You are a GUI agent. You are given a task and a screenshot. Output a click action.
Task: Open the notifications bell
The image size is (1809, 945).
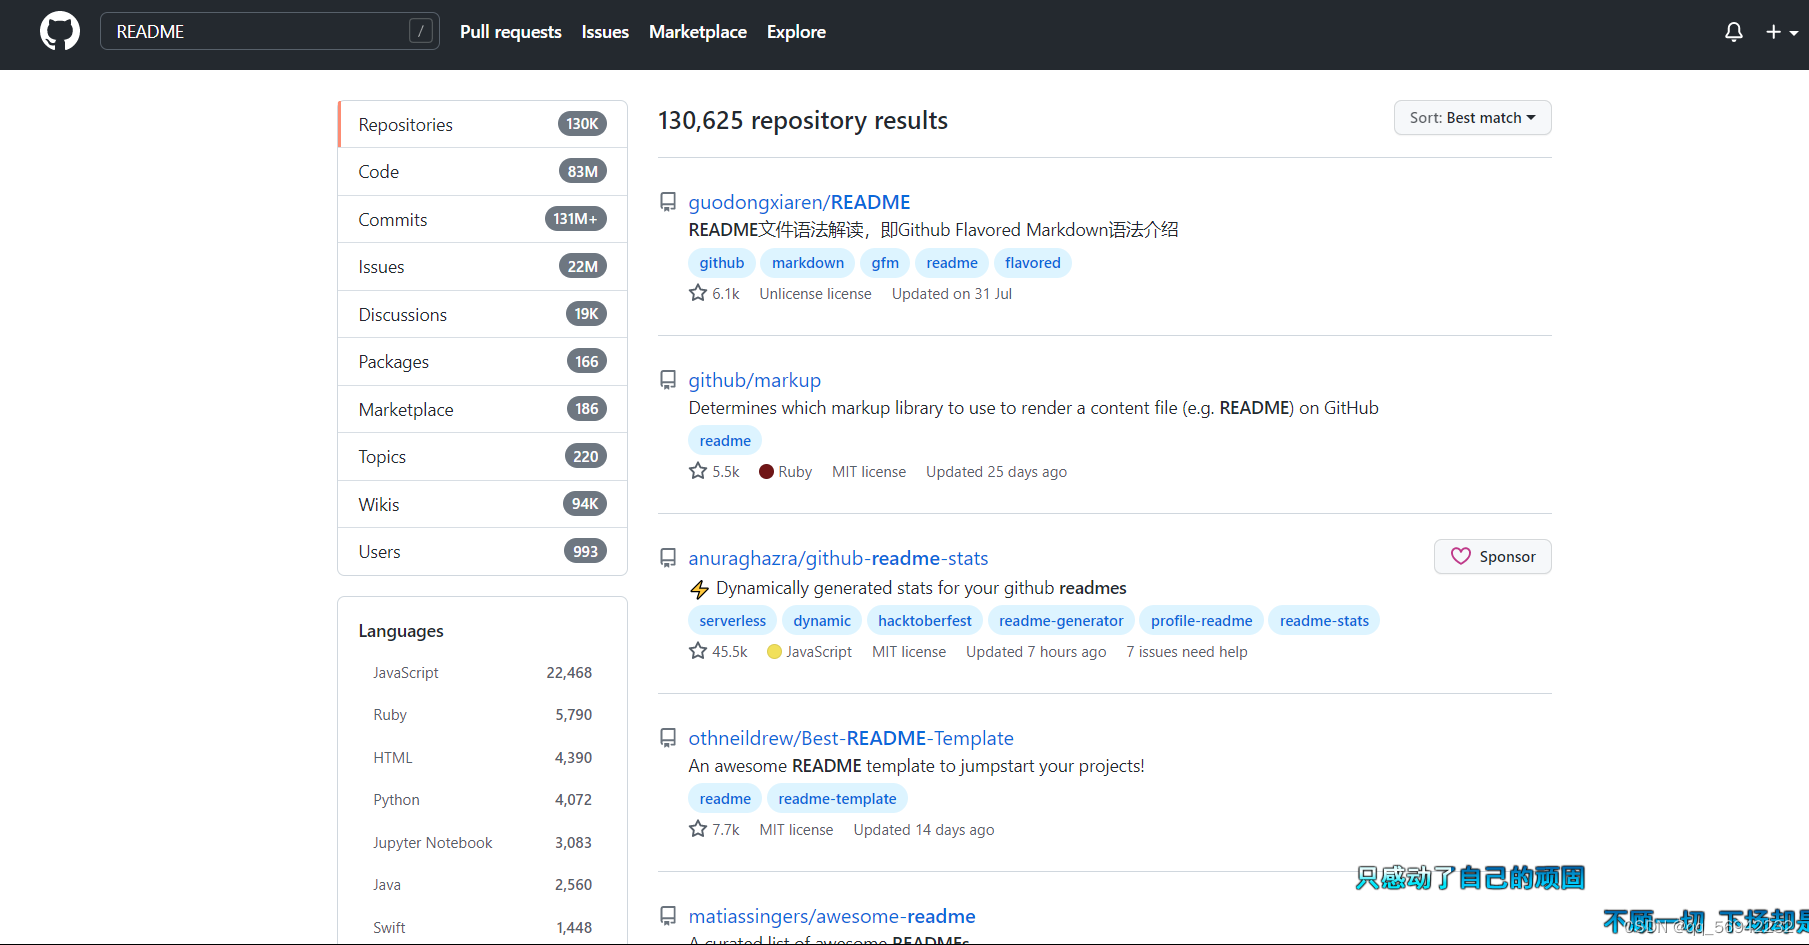pos(1734,32)
